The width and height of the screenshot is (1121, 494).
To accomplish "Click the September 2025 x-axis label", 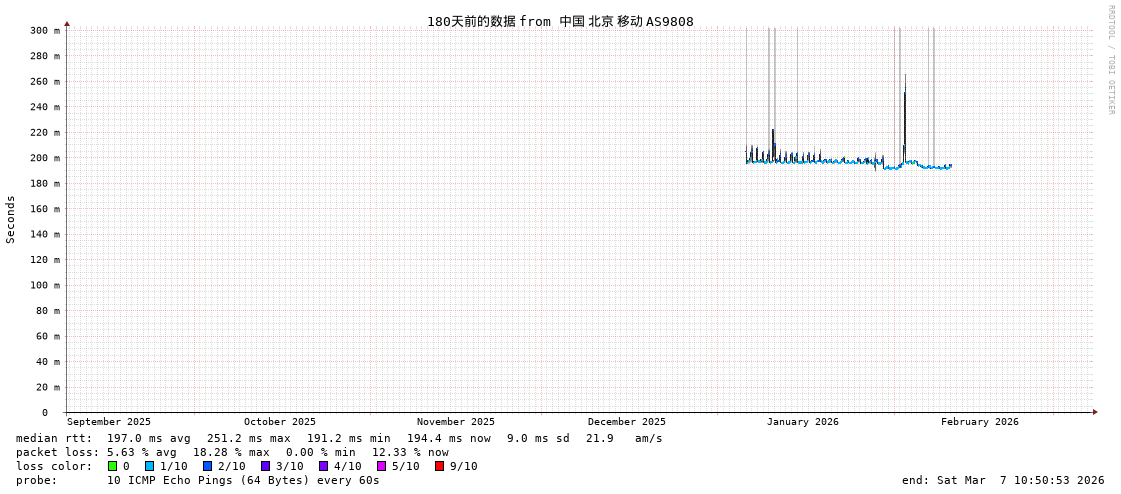I will click(x=109, y=422).
